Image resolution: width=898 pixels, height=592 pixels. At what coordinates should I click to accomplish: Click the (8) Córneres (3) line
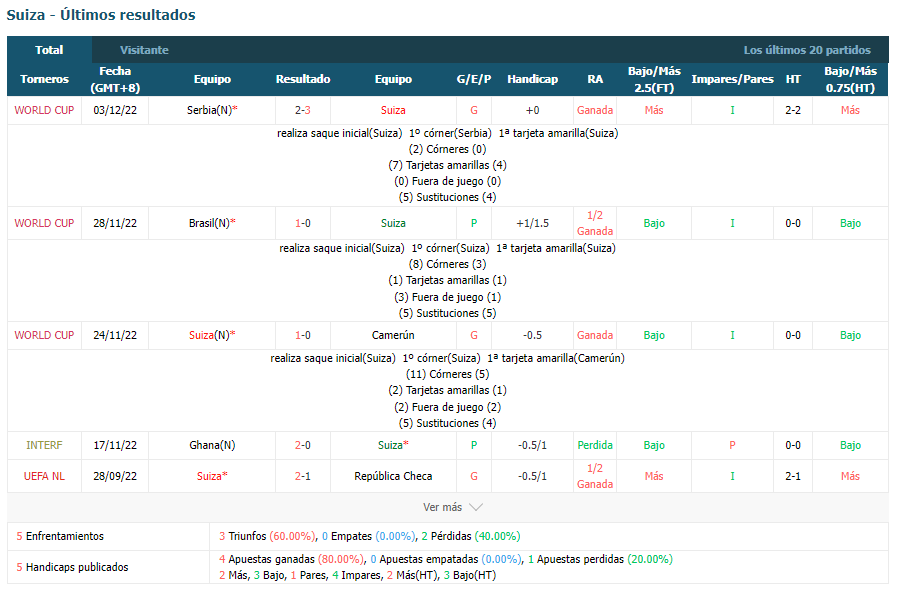pyautogui.click(x=447, y=264)
